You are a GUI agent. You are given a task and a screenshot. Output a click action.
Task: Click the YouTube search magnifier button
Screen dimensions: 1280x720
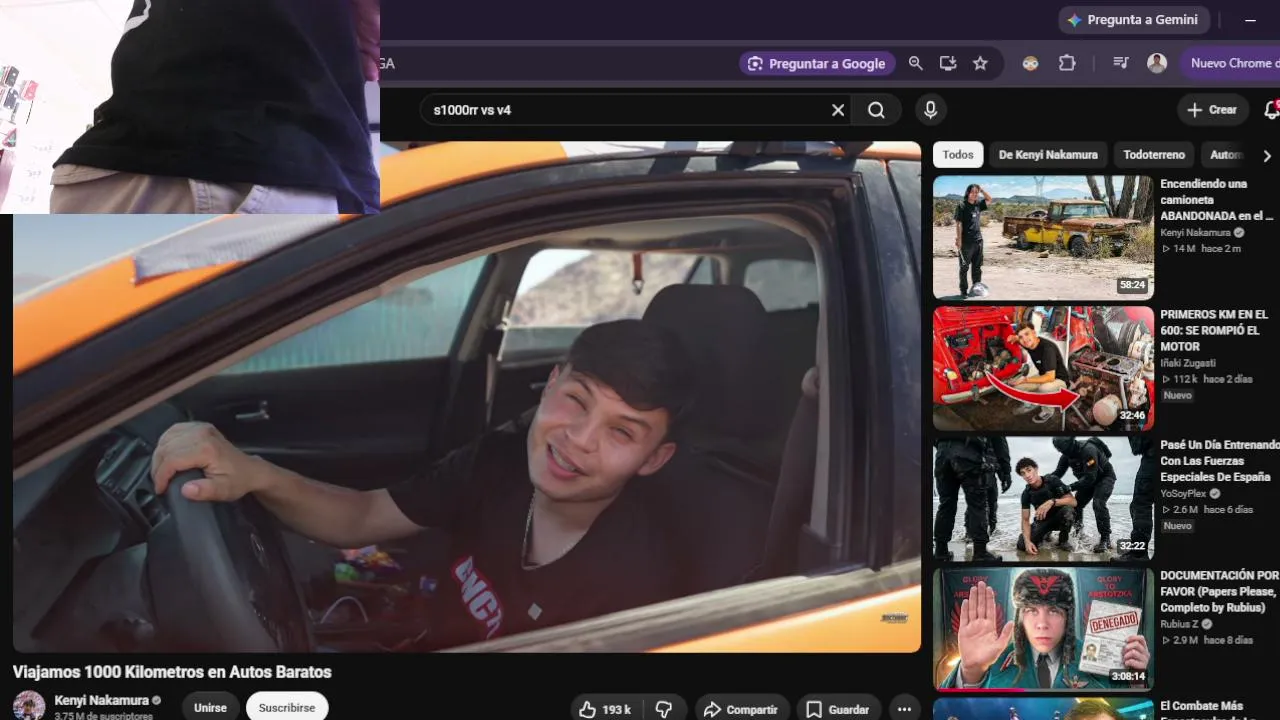pyautogui.click(x=876, y=110)
